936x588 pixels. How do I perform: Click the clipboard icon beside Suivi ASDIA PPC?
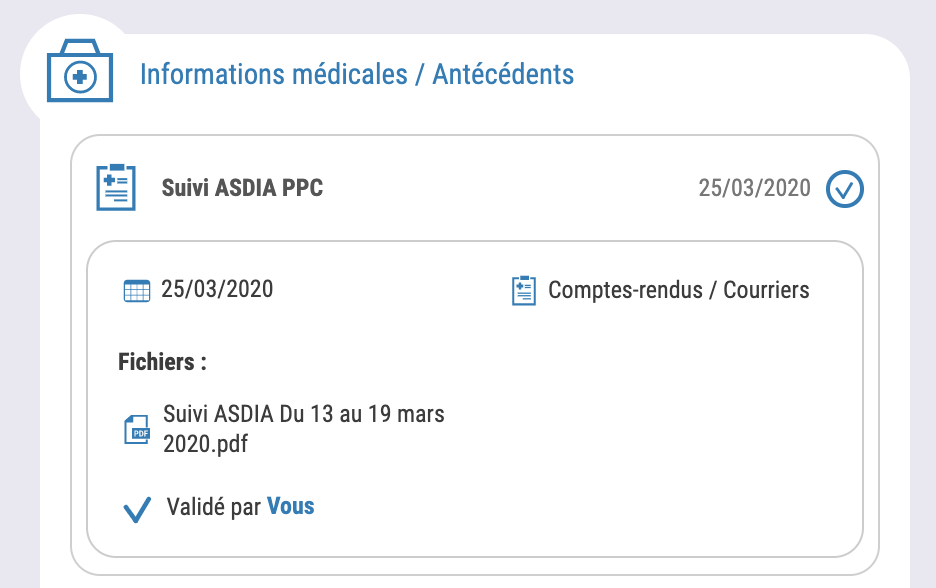coord(116,187)
